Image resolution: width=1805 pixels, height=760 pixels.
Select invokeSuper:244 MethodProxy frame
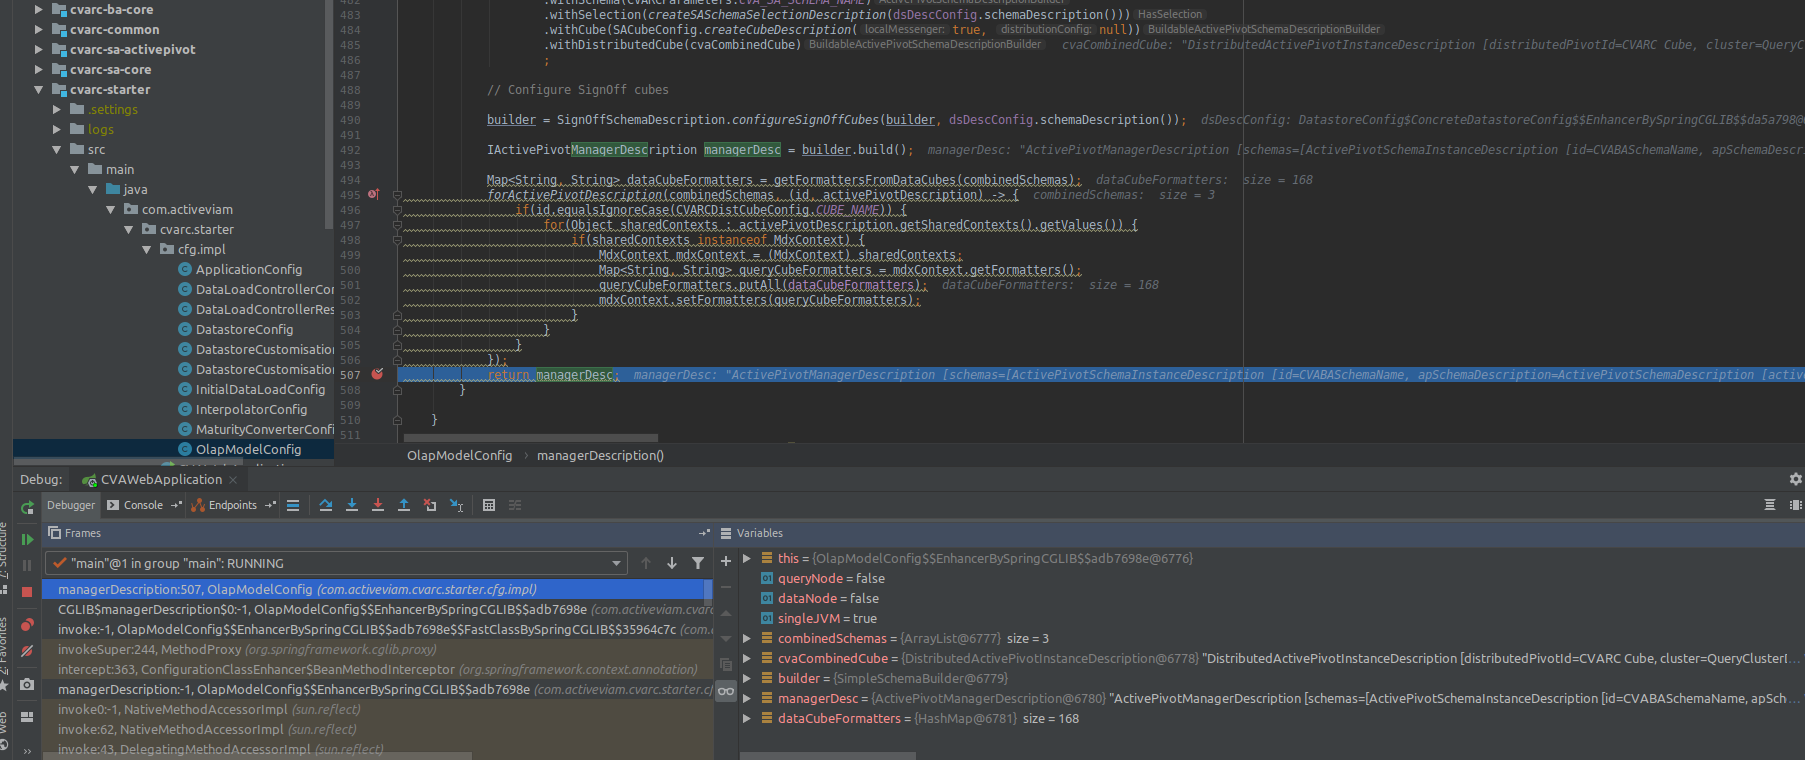coord(378,649)
